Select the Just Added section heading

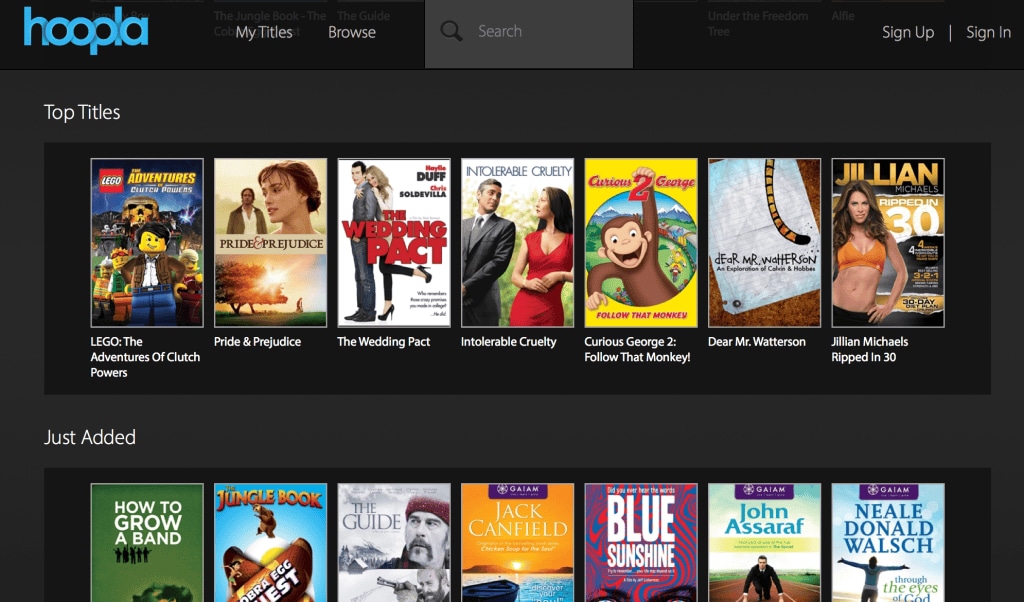pyautogui.click(x=89, y=437)
